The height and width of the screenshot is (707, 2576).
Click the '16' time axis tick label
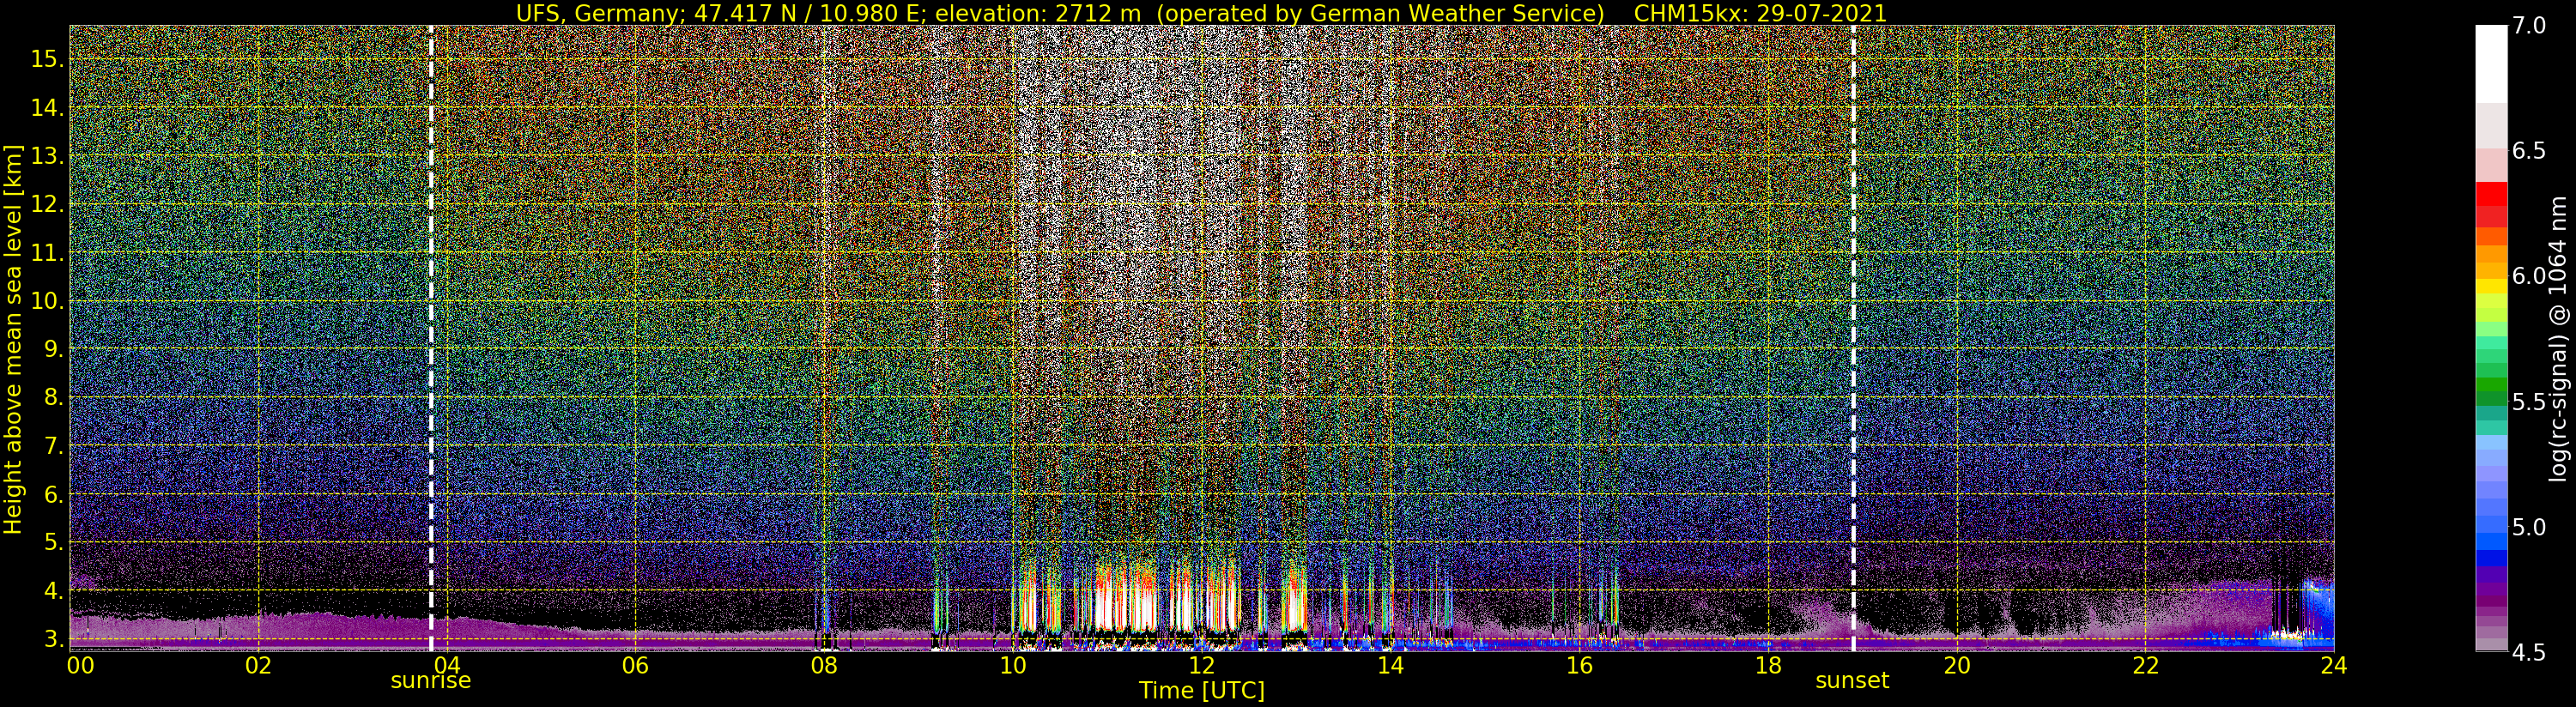(1579, 665)
